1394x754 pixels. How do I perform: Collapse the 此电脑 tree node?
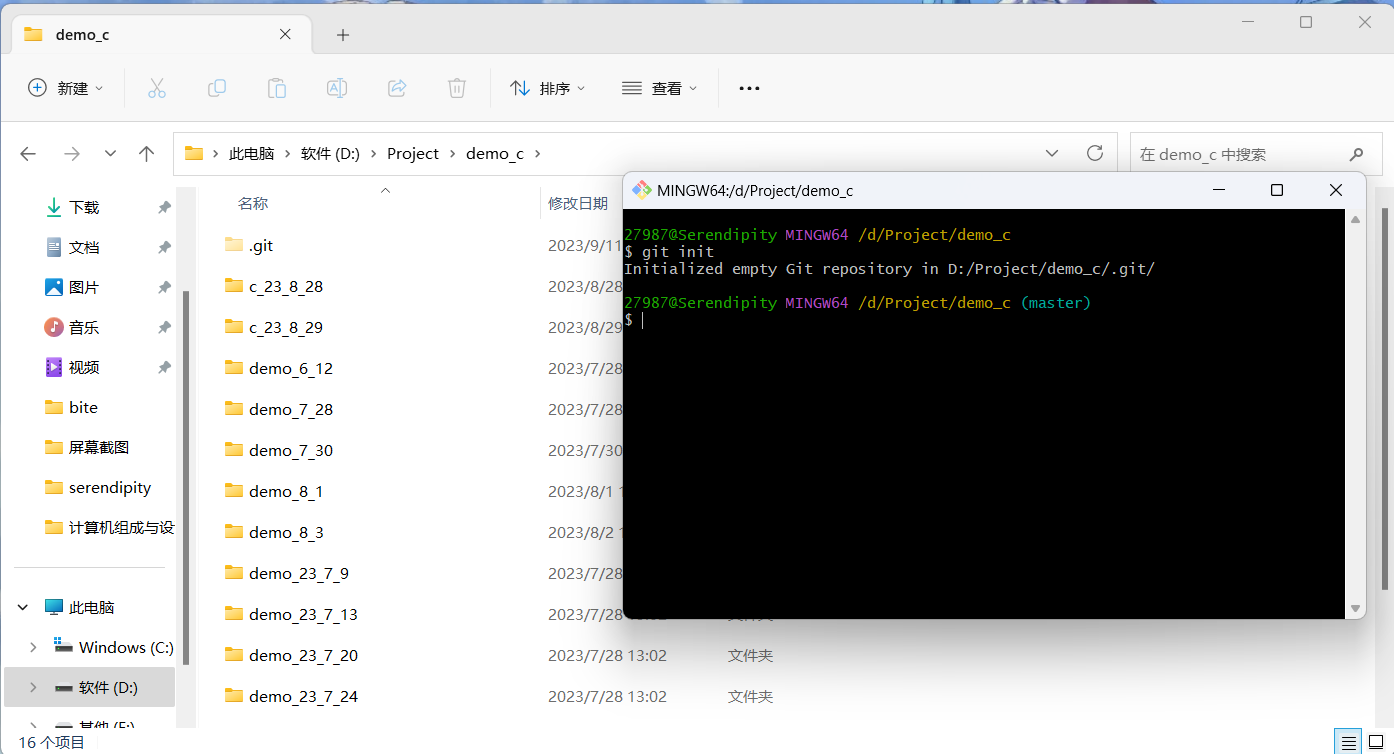pos(23,607)
